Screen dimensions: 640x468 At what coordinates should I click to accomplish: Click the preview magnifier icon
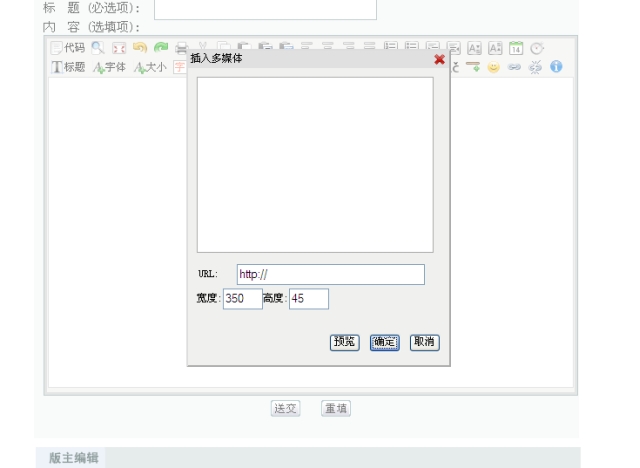[x=97, y=47]
